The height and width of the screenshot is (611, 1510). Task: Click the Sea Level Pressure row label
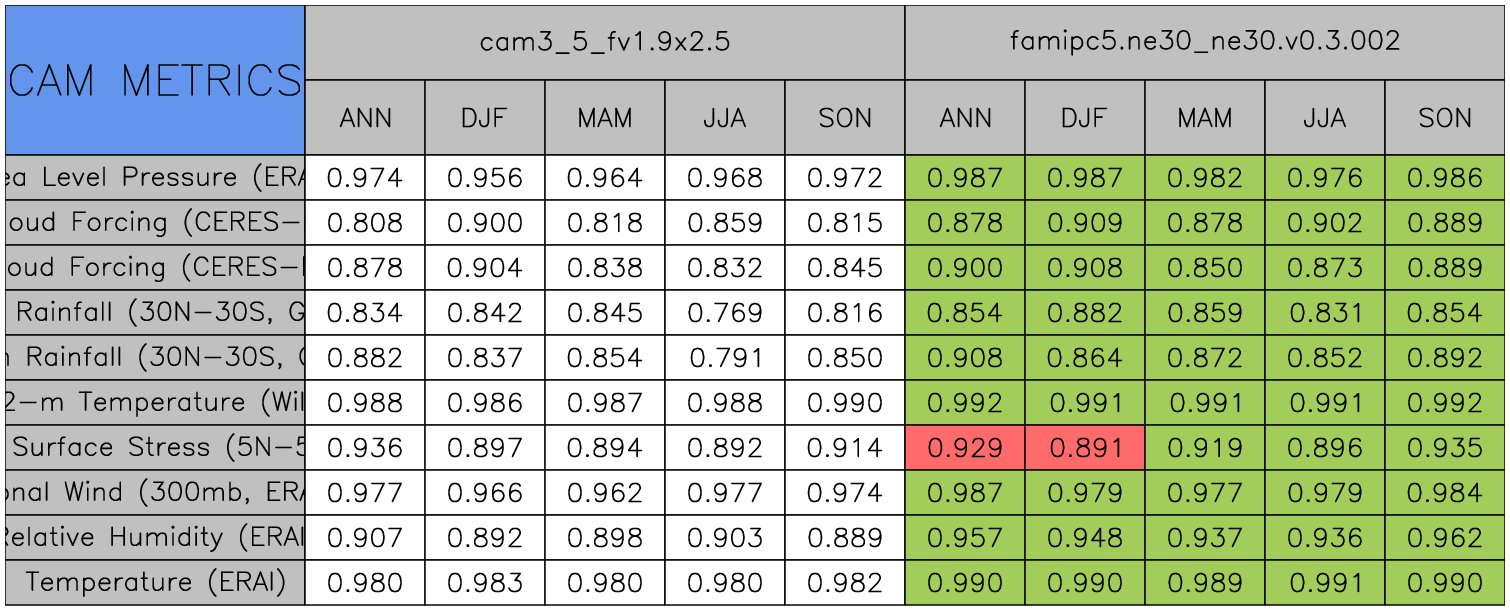[x=155, y=178]
